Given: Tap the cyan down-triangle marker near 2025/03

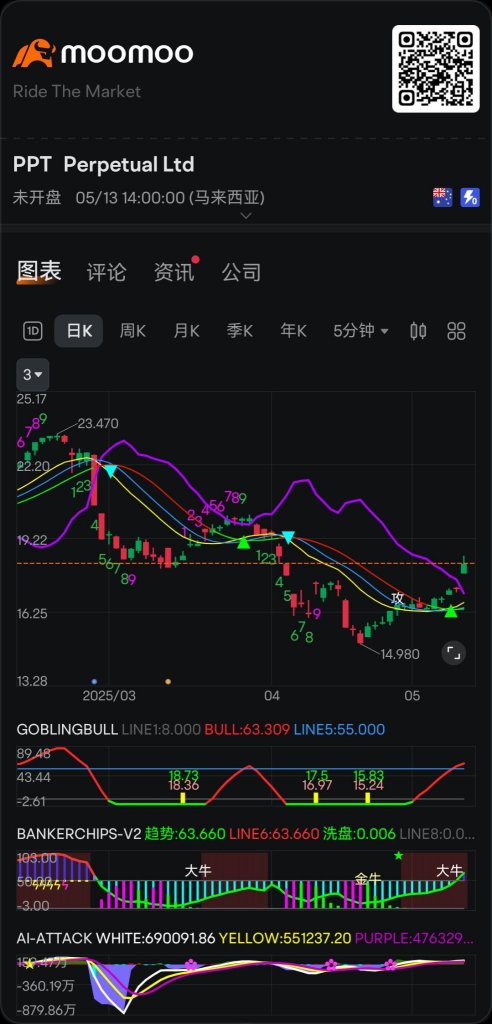Looking at the screenshot, I should (x=110, y=472).
